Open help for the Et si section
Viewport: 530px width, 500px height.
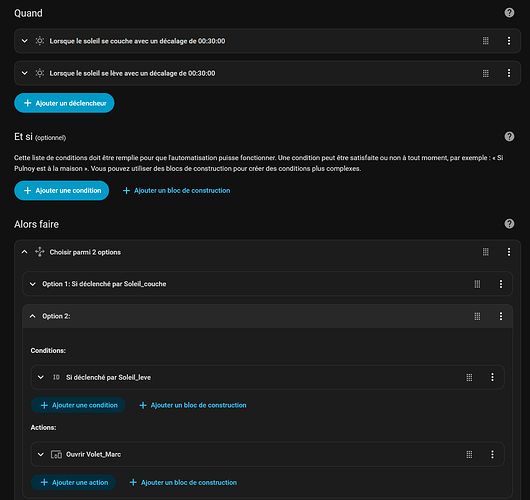point(509,137)
